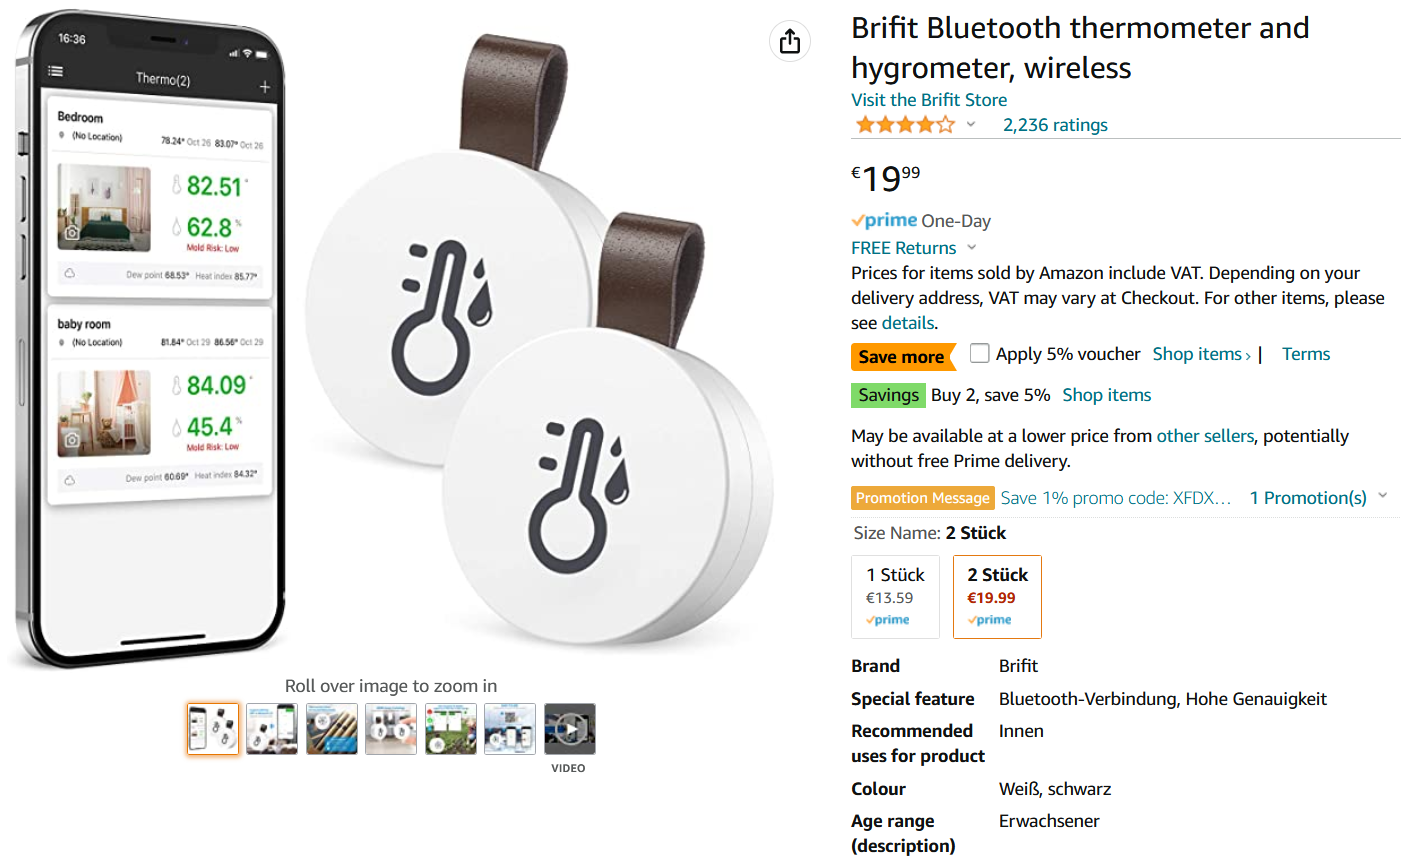The width and height of the screenshot is (1417, 861).
Task: Open the star rating breakdown popover arrow
Action: point(970,125)
